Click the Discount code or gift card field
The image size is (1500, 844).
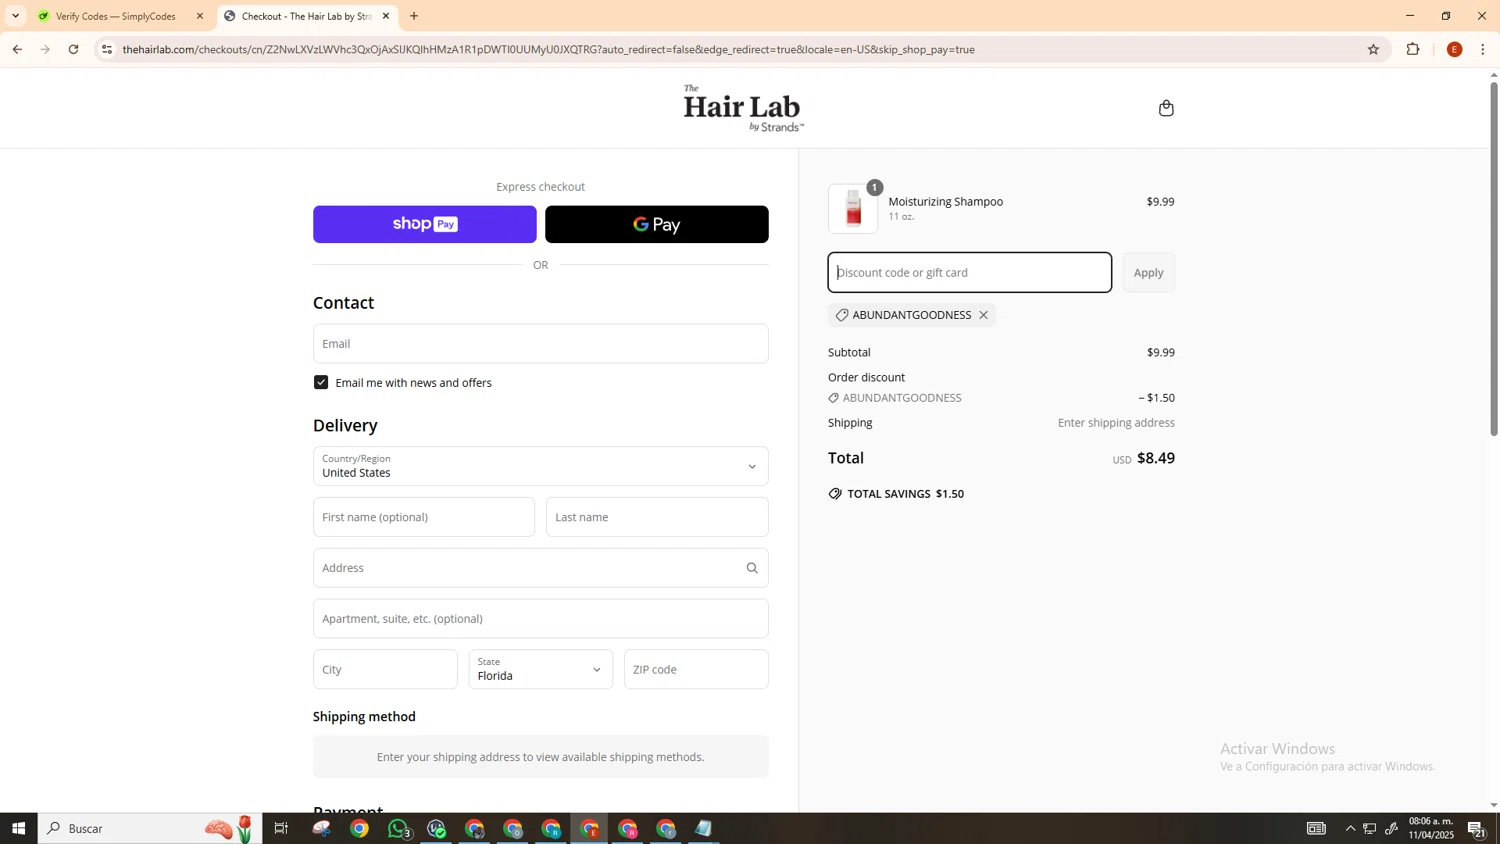(969, 272)
